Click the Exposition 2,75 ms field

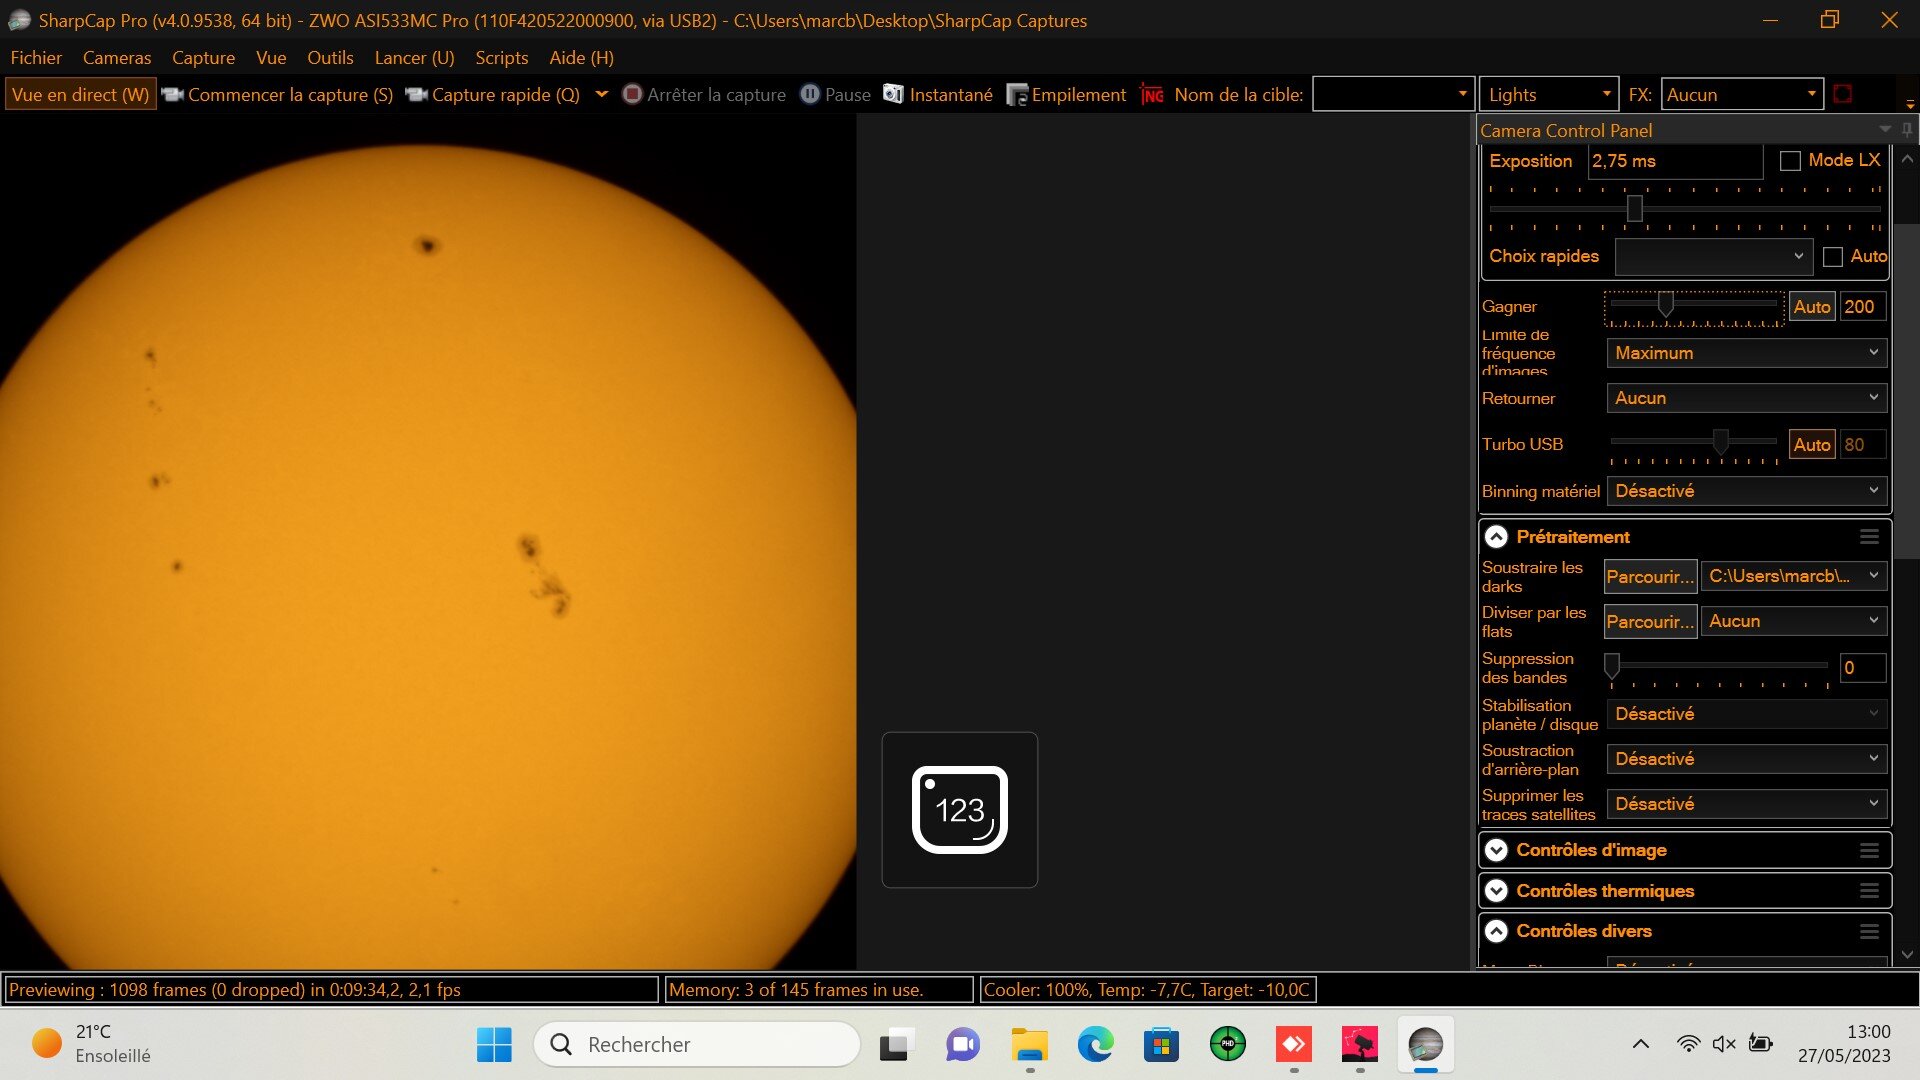(1675, 161)
